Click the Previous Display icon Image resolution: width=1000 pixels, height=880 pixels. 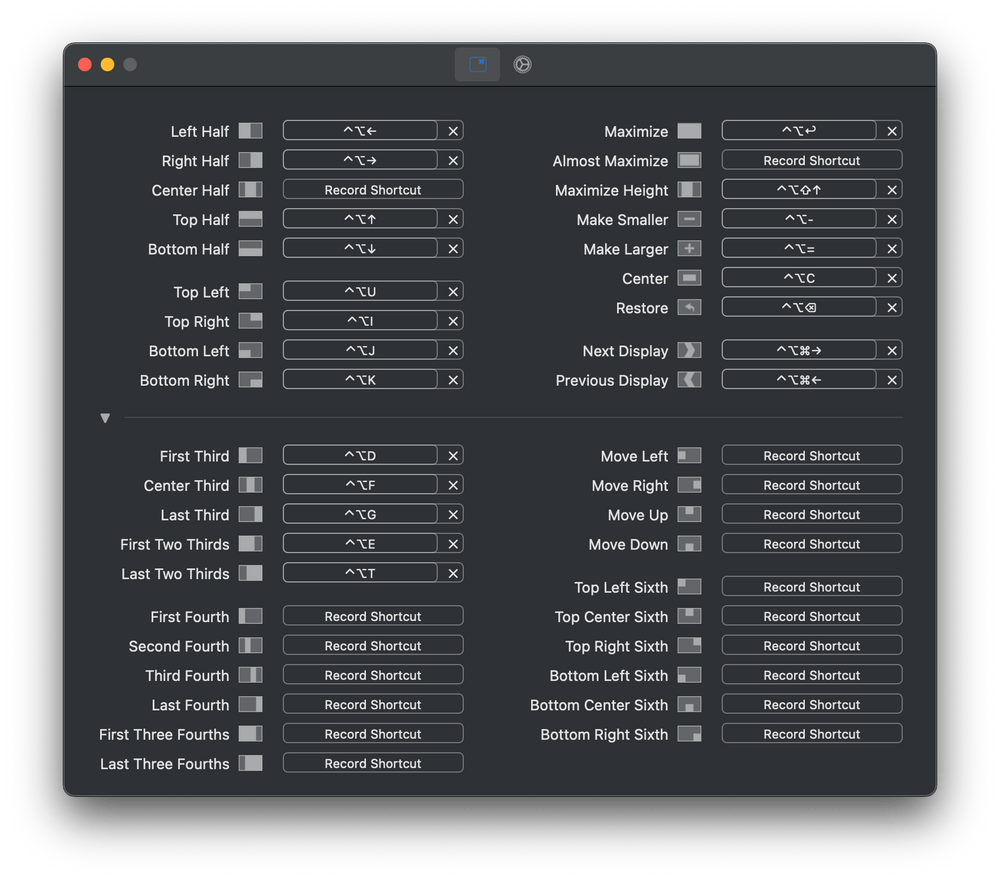coord(691,380)
